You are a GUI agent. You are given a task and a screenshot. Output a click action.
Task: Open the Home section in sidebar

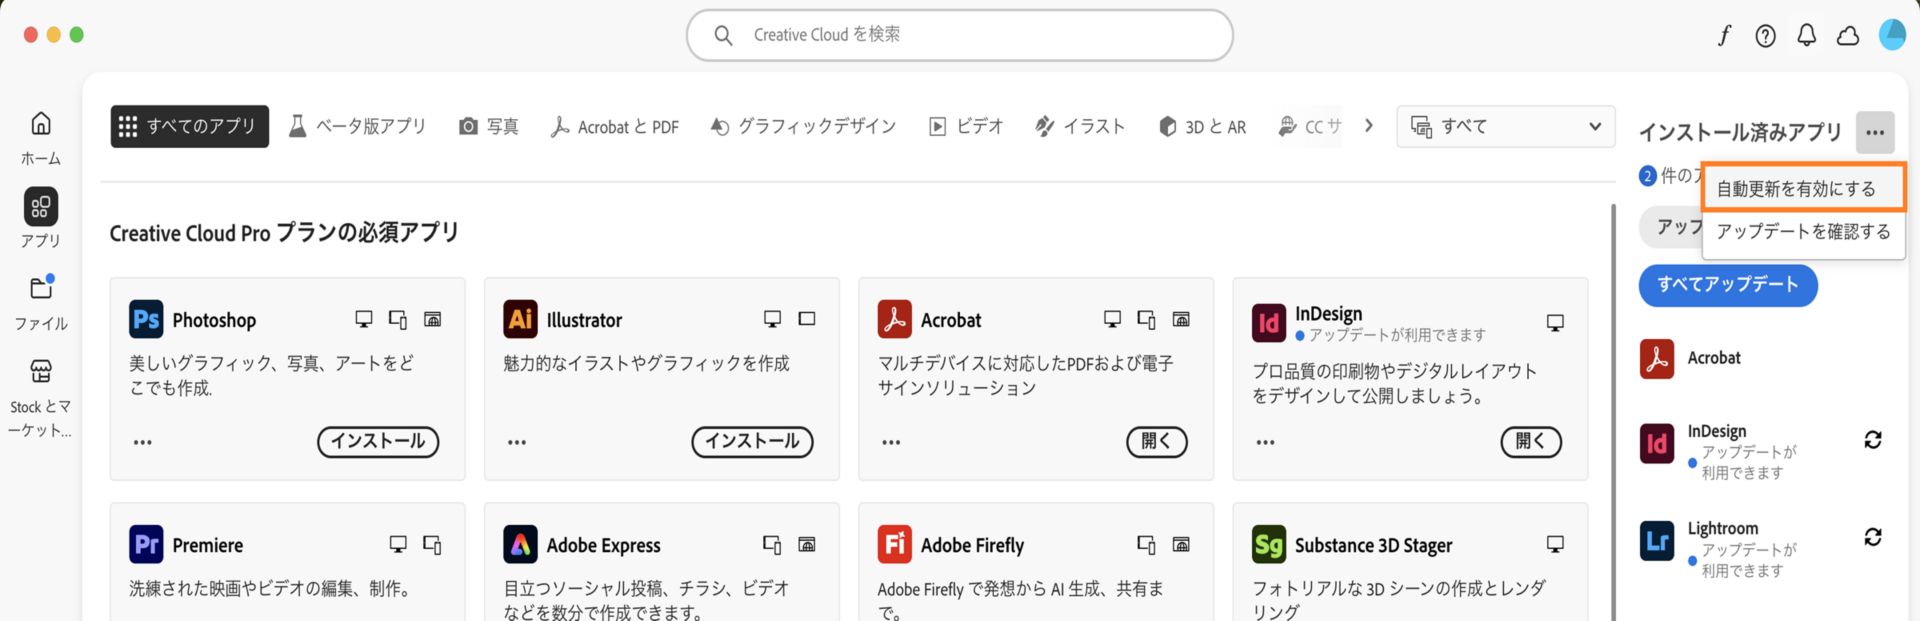point(41,138)
